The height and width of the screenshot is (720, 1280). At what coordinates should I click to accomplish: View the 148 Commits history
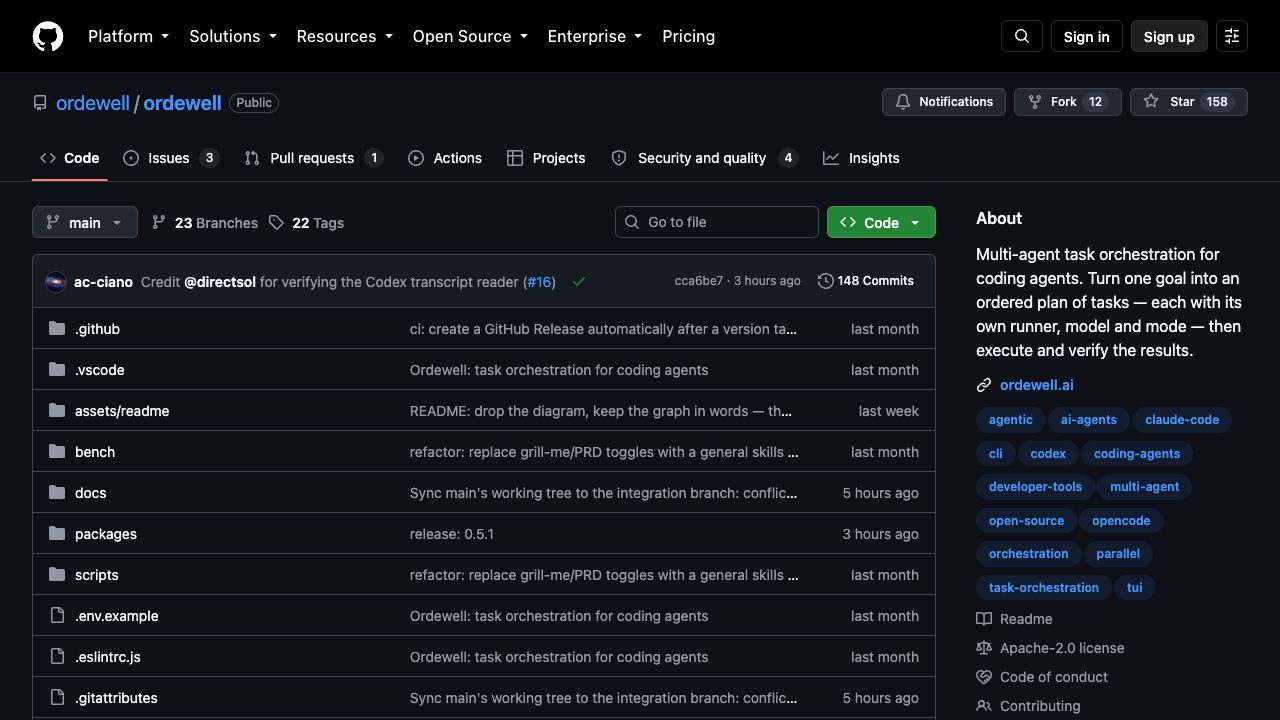[866, 281]
